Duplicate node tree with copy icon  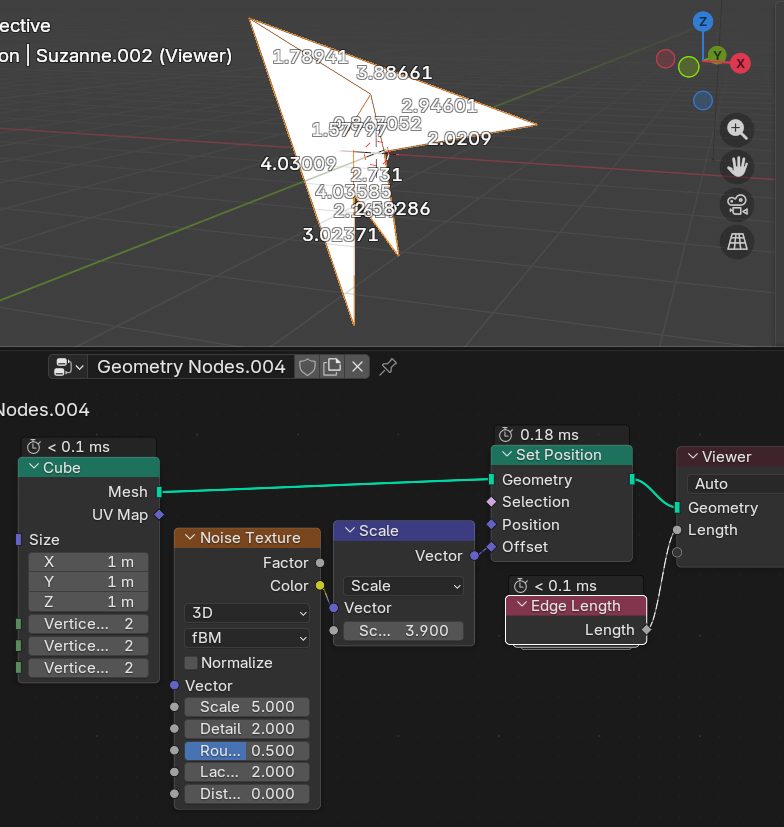coord(332,367)
